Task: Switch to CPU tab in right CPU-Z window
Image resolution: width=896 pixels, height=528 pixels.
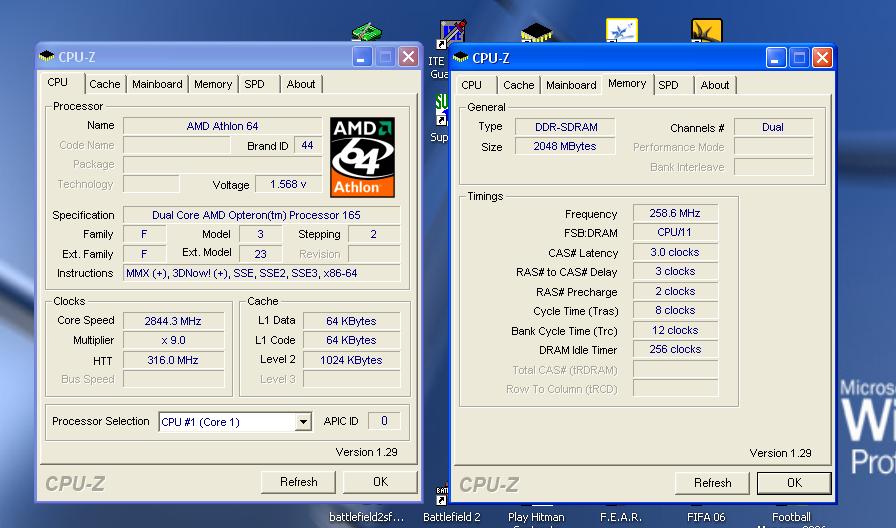Action: coord(471,85)
